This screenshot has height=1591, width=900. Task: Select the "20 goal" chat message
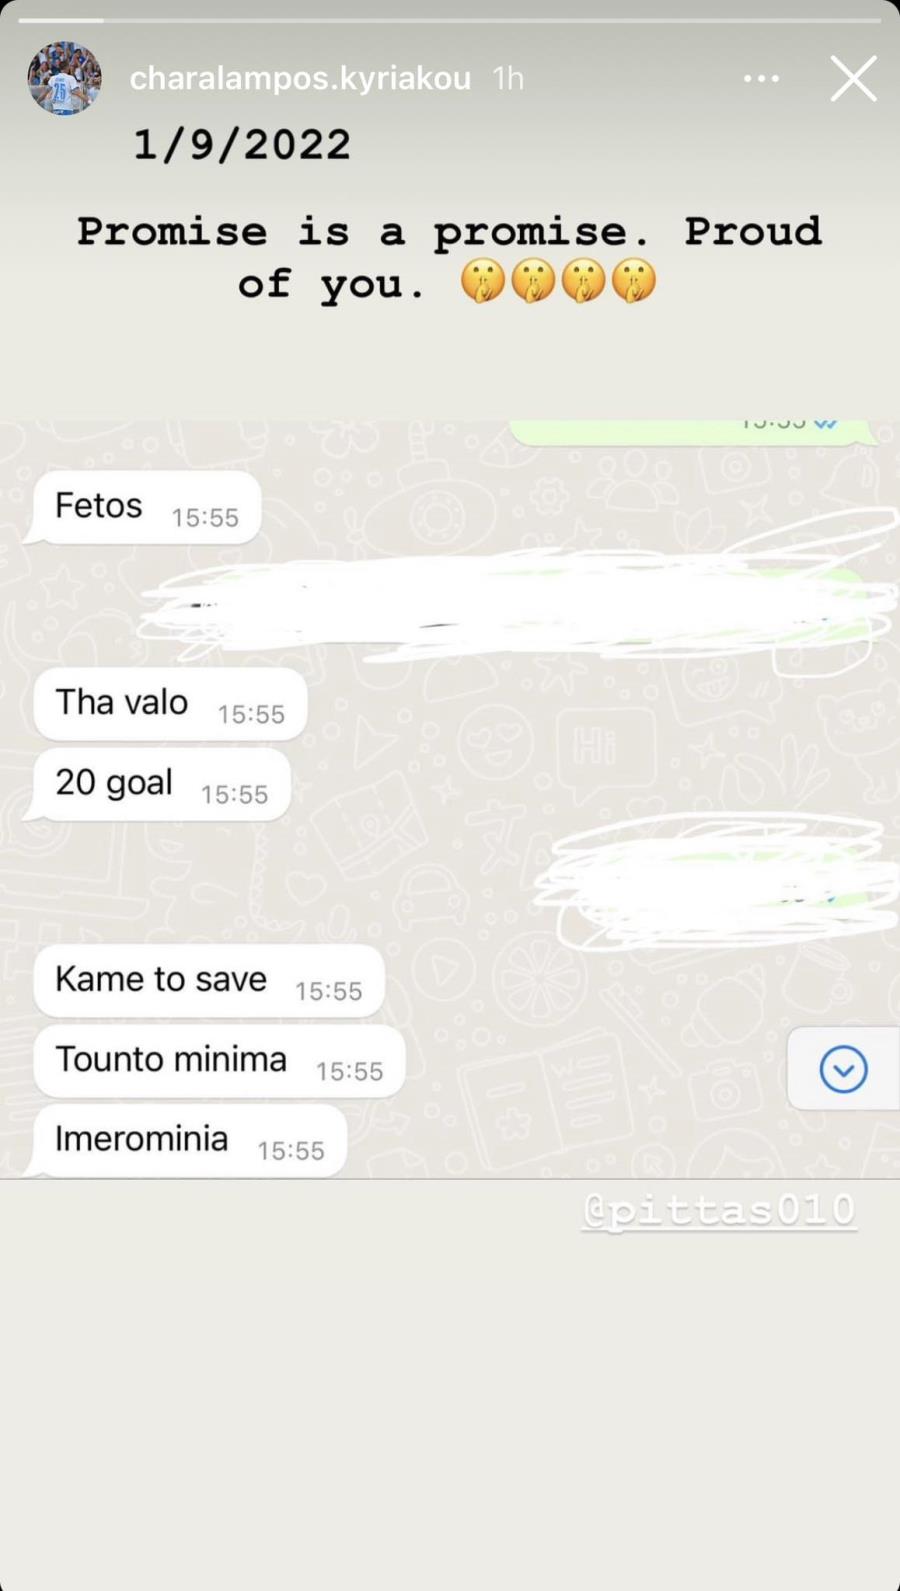(x=161, y=785)
